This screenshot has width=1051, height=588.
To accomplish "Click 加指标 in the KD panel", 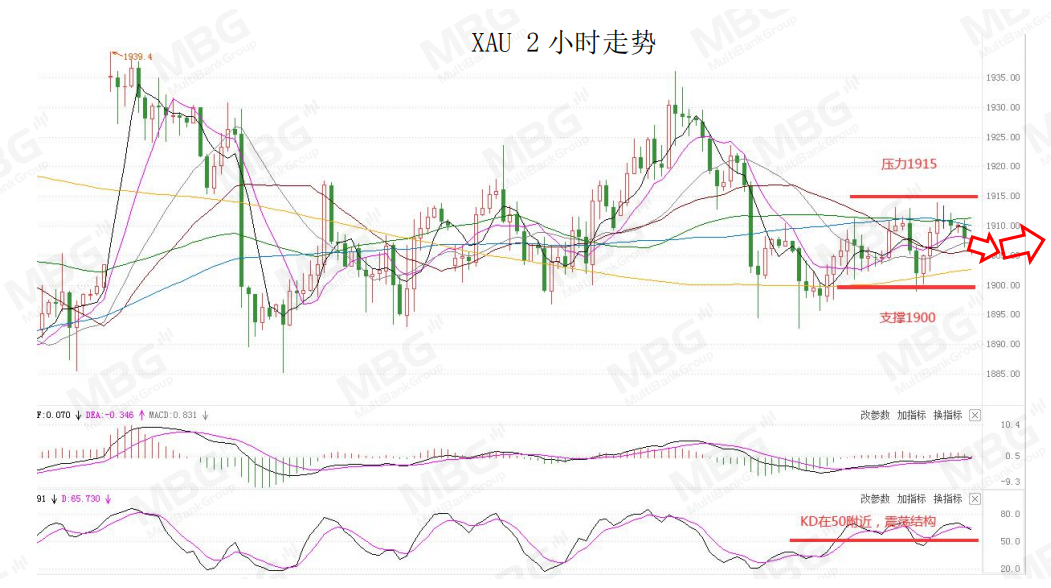I will click(911, 499).
